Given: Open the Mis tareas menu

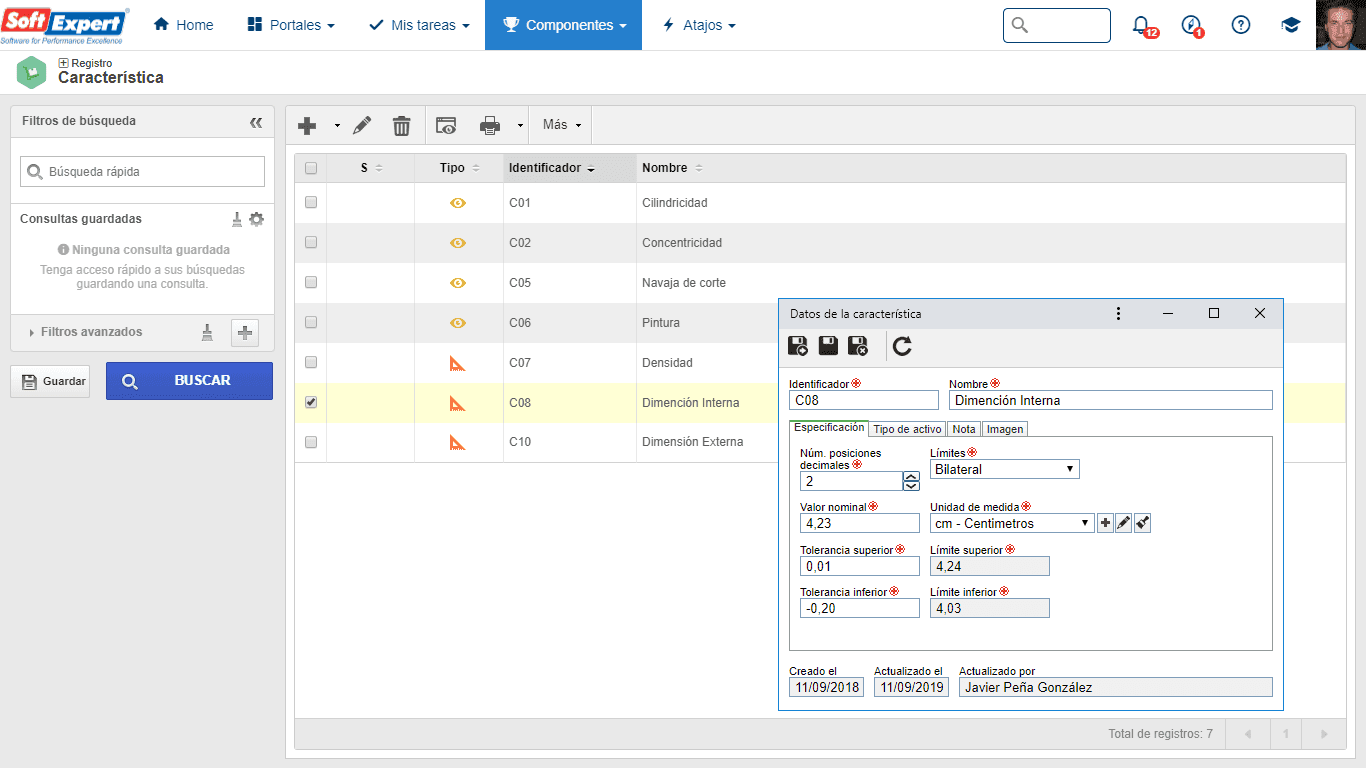Looking at the screenshot, I should click(x=420, y=25).
